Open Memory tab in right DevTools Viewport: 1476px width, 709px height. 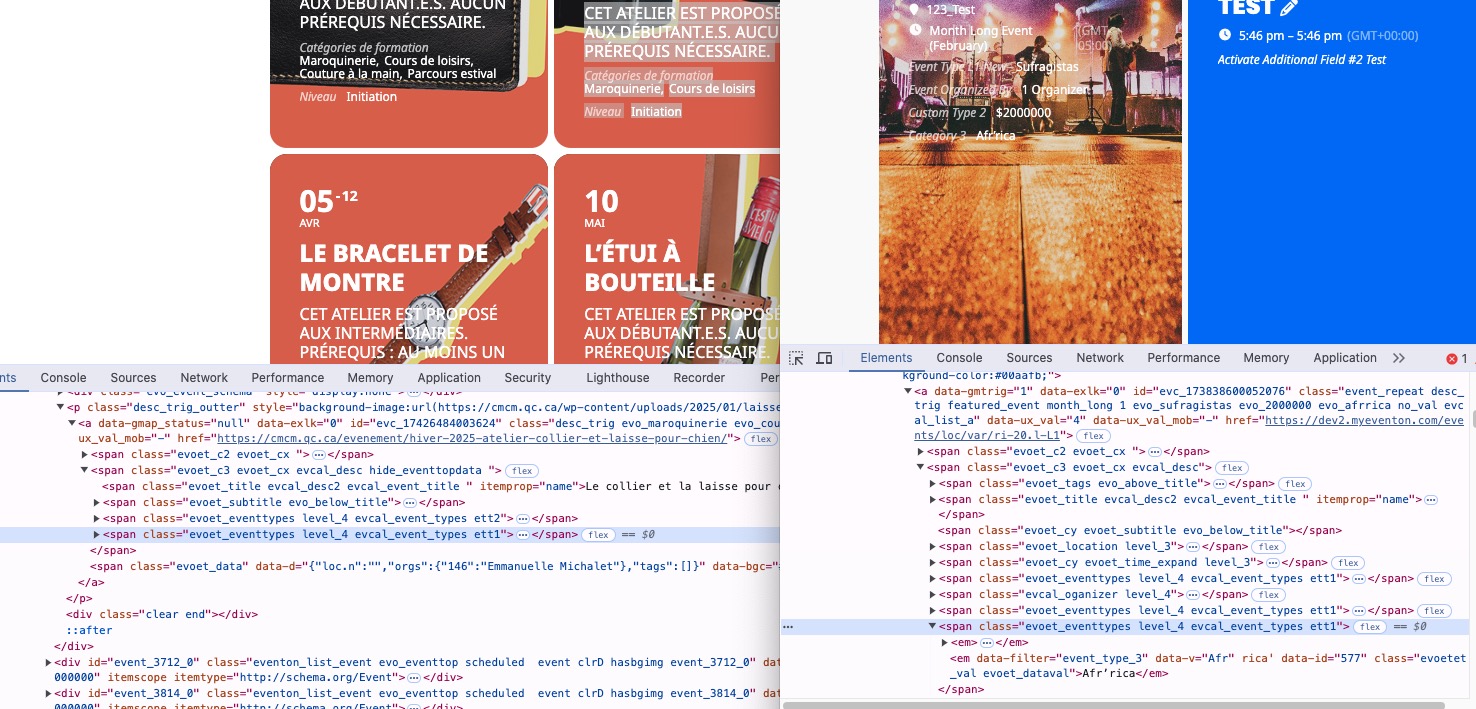click(1266, 358)
